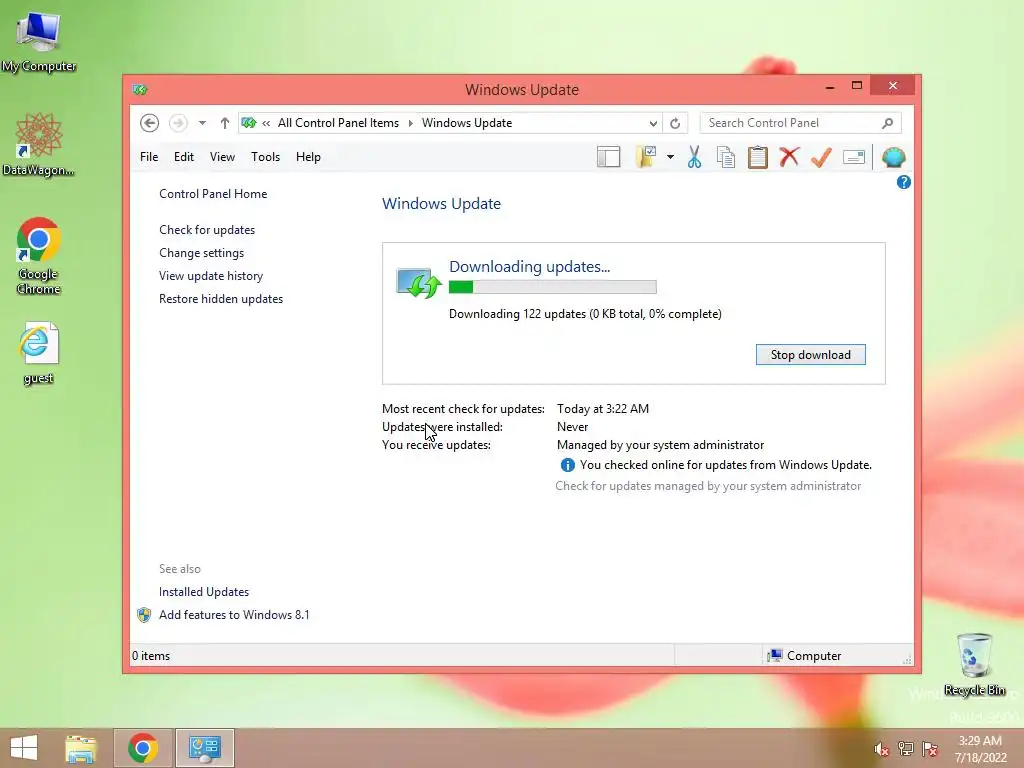Click the search magnifier icon
The height and width of the screenshot is (768, 1024).
coord(888,123)
